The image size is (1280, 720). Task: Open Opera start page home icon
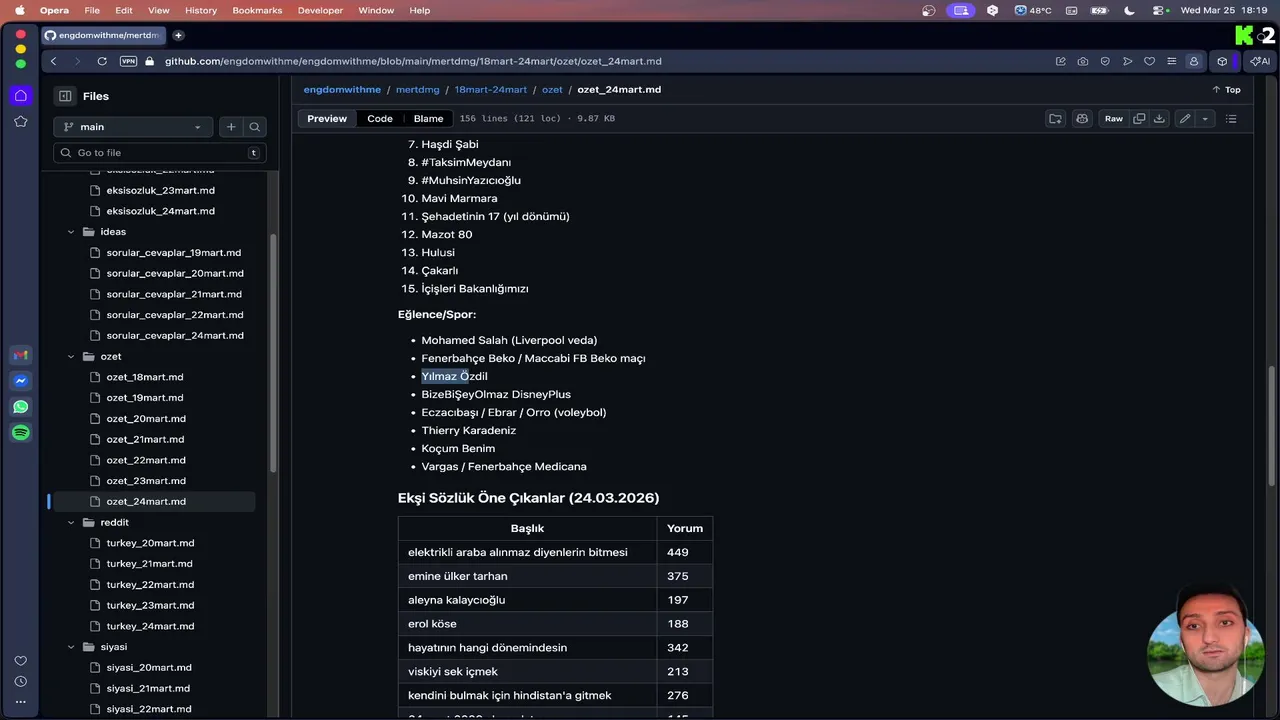[20, 95]
